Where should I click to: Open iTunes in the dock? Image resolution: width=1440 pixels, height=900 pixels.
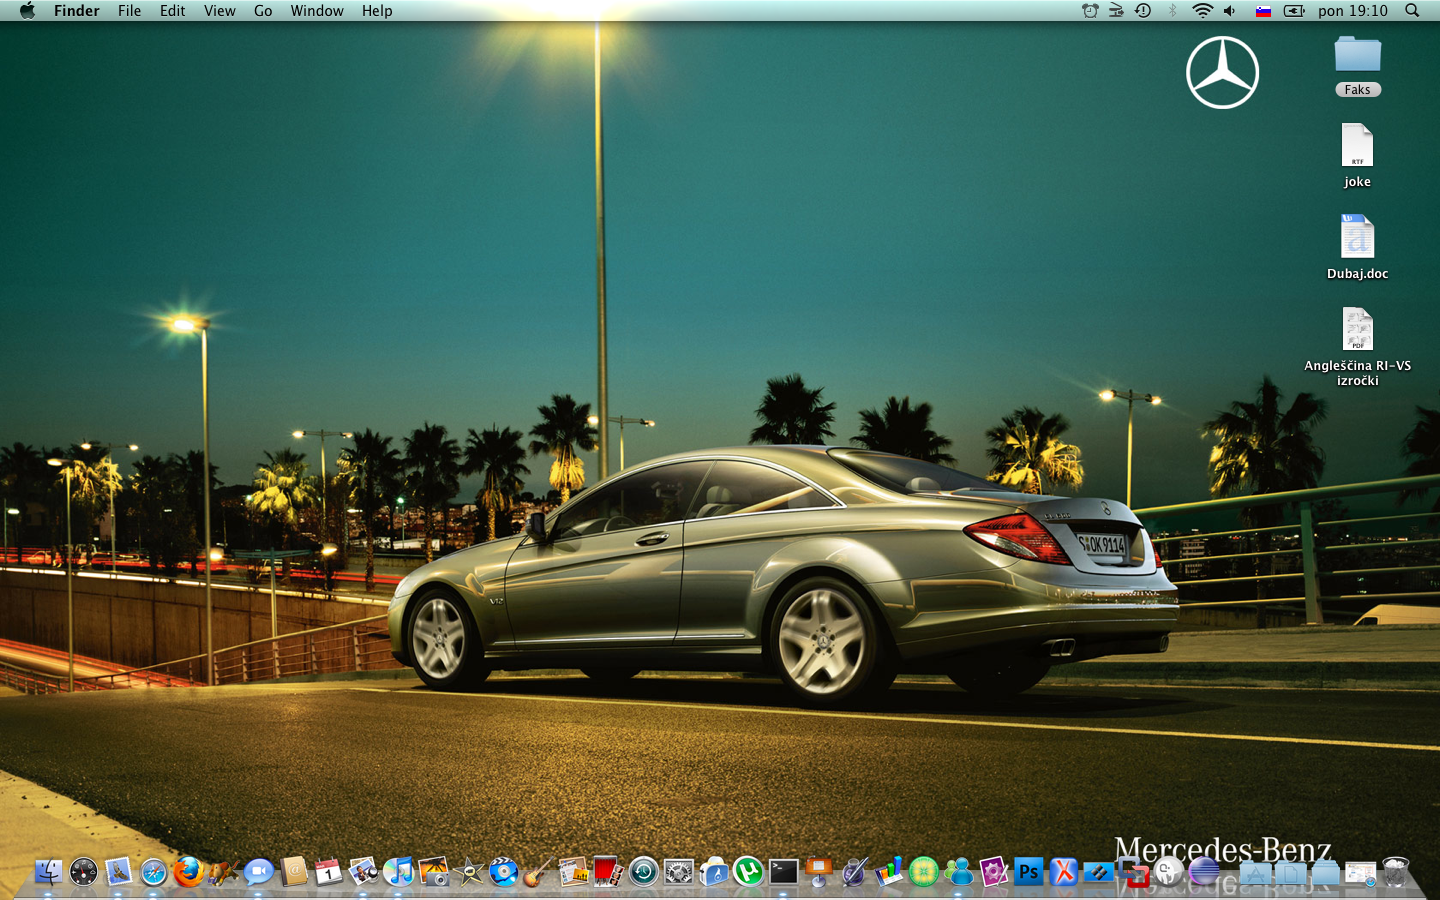point(398,872)
